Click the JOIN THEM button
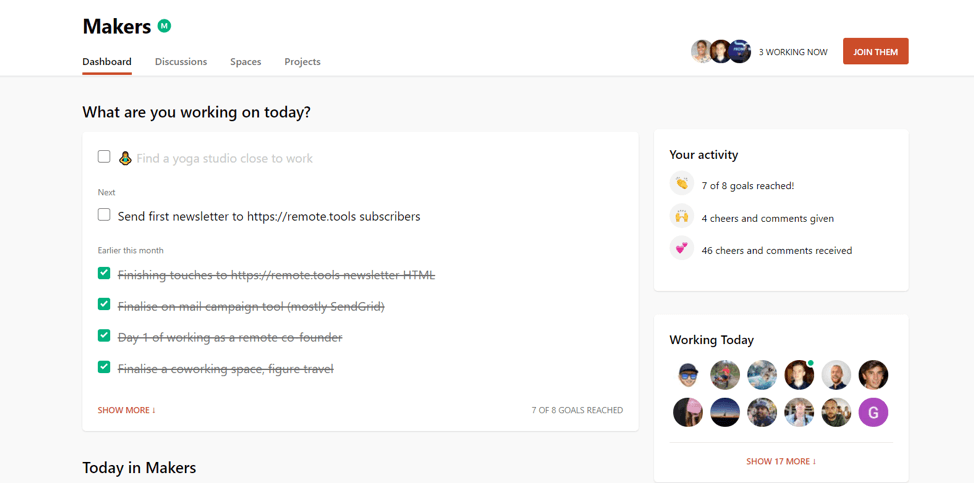 click(875, 52)
